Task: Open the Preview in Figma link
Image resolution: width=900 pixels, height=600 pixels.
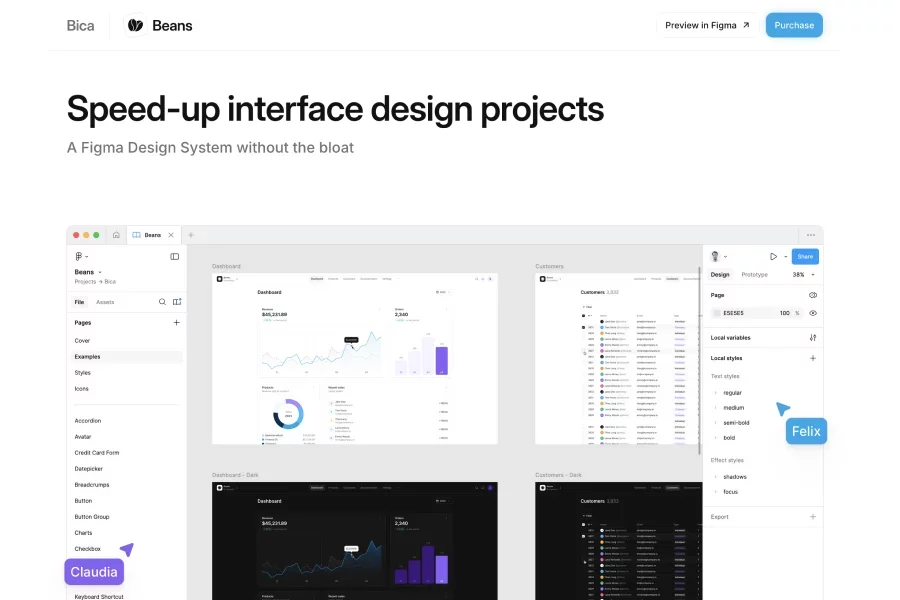Action: (x=707, y=25)
